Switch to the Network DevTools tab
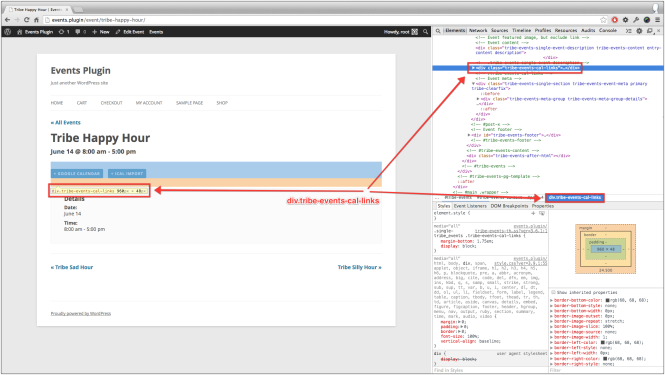The image size is (665, 375). [478, 31]
